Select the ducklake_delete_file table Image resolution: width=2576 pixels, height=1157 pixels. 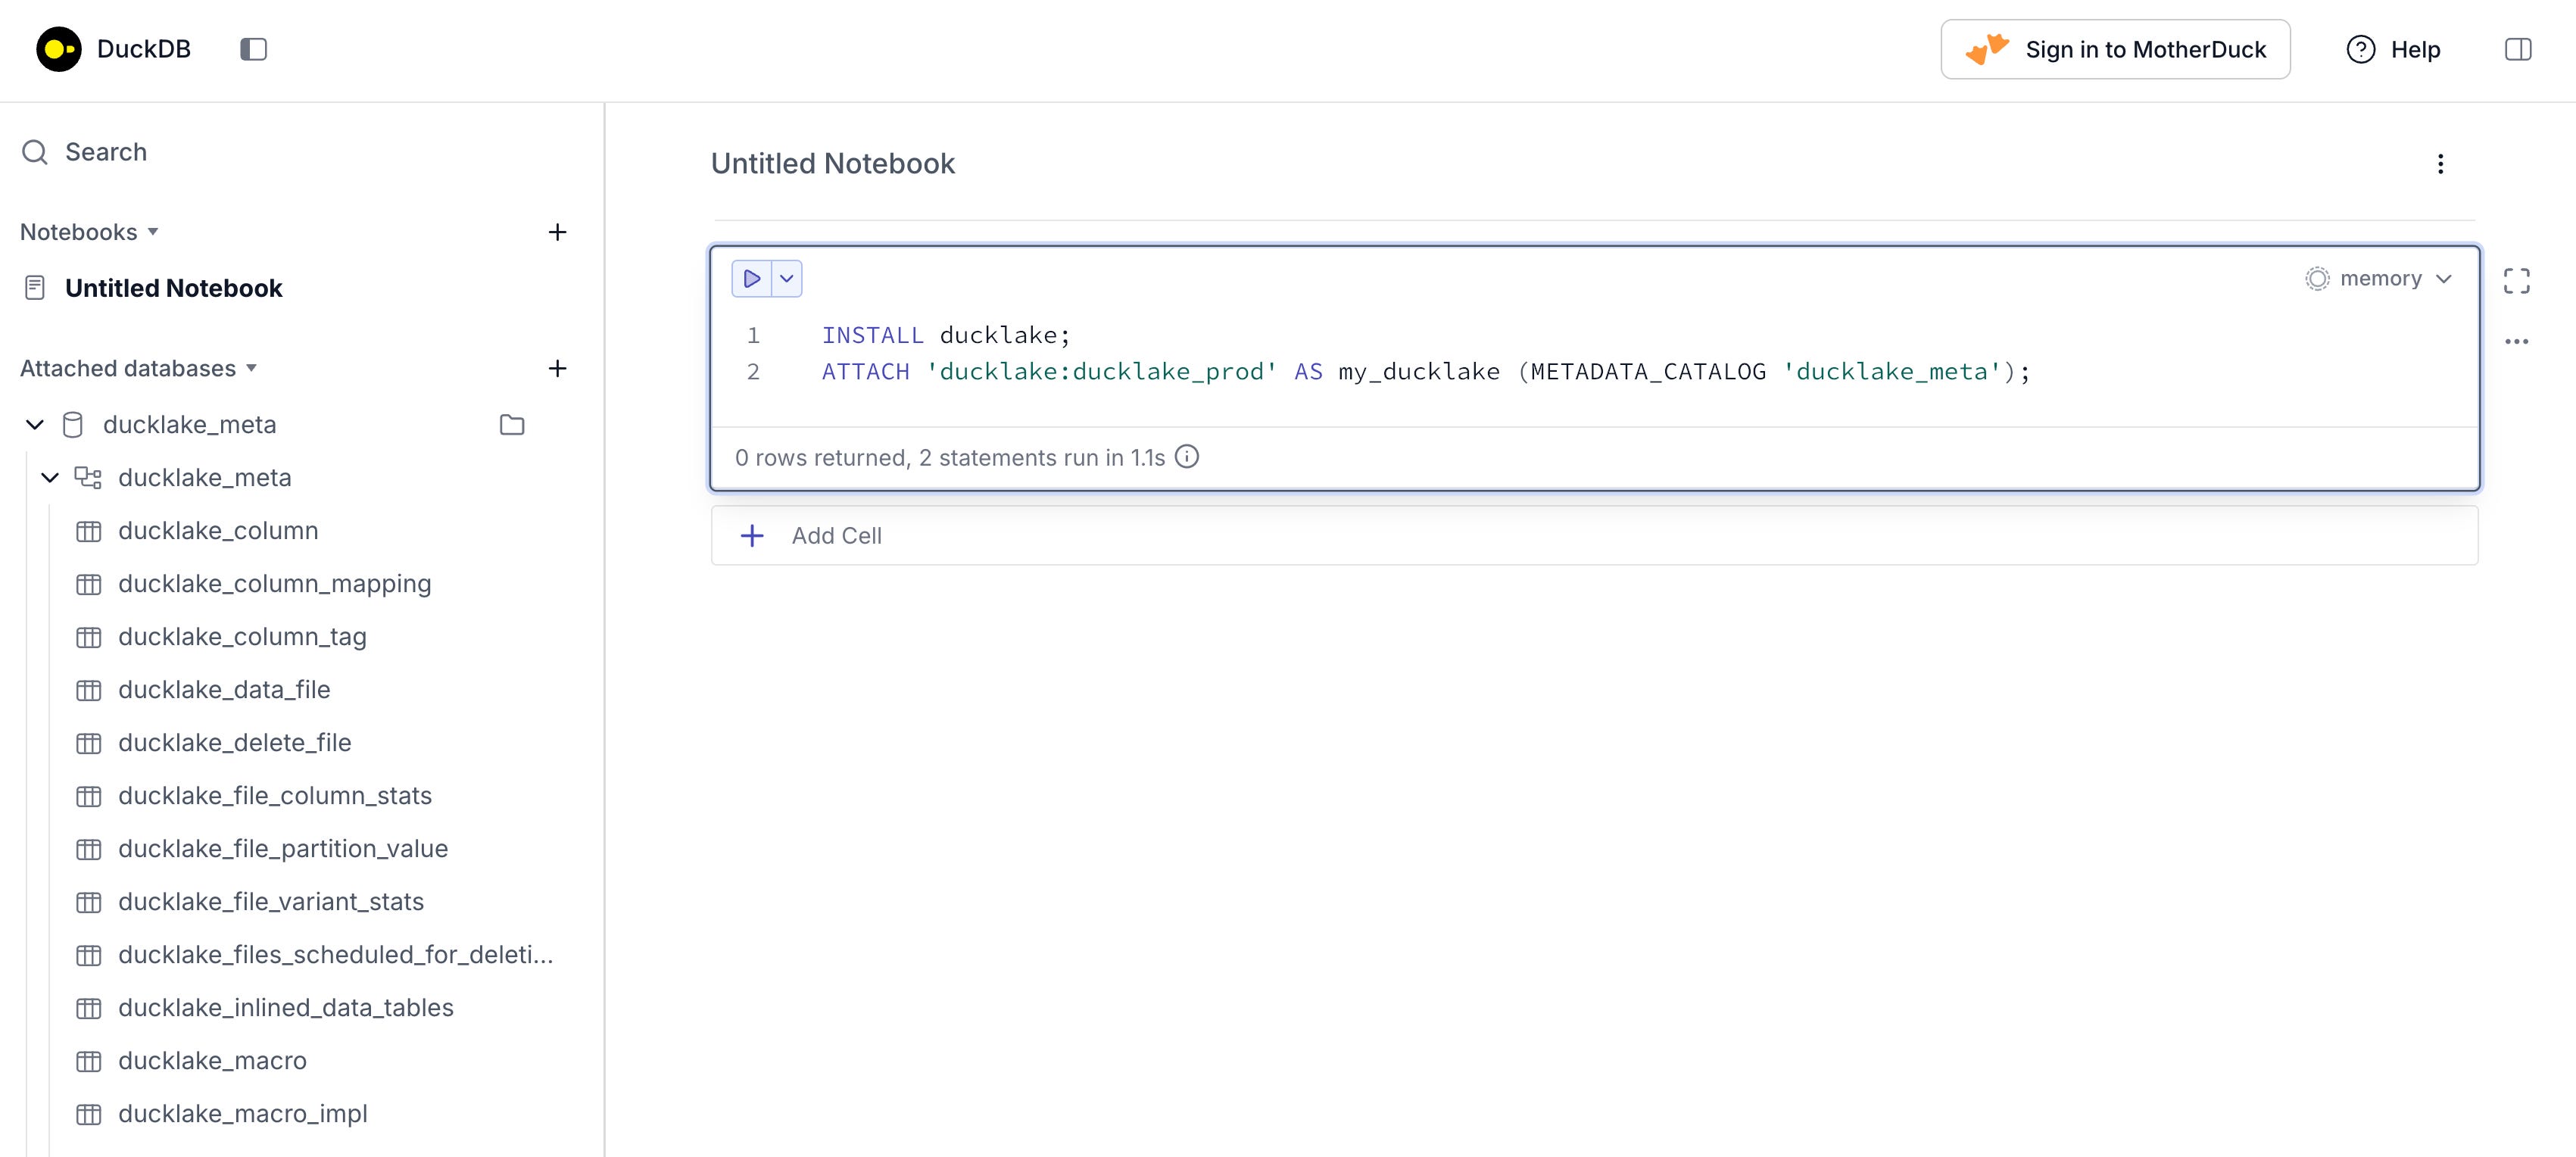click(x=235, y=743)
